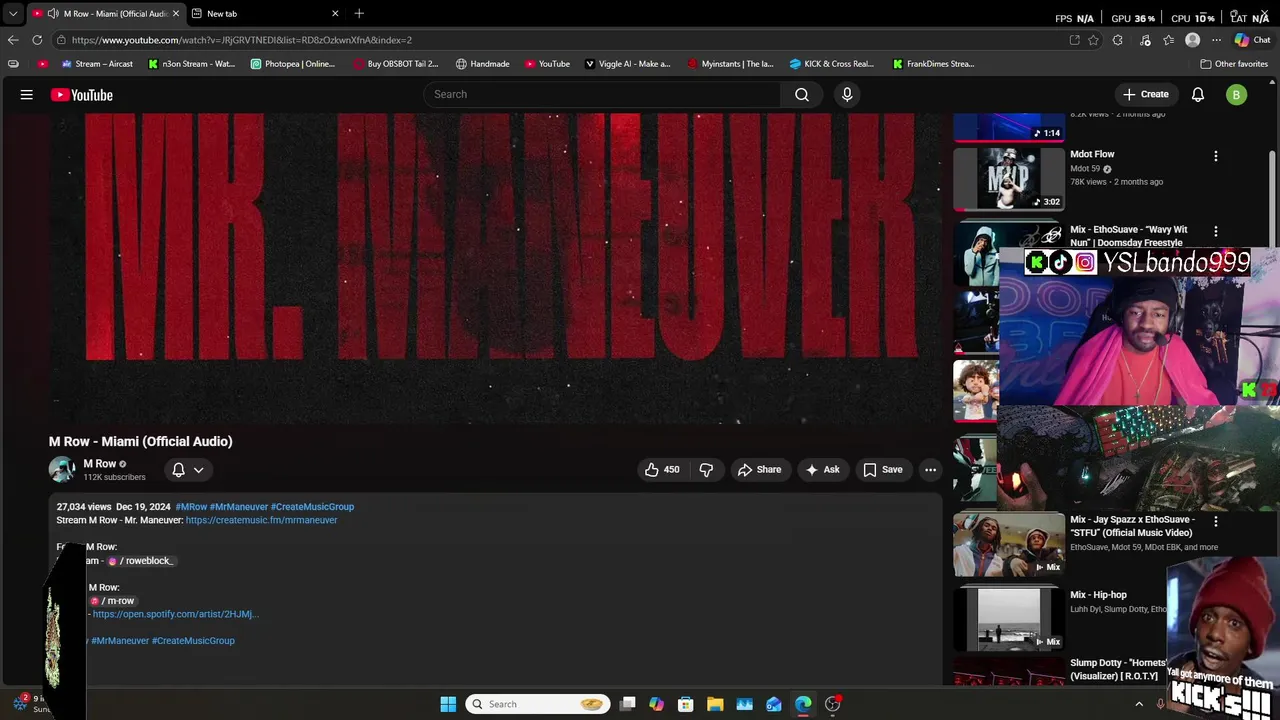
Task: Open the #CreateMusicGroup hashtag in the top line
Action: click(x=312, y=507)
